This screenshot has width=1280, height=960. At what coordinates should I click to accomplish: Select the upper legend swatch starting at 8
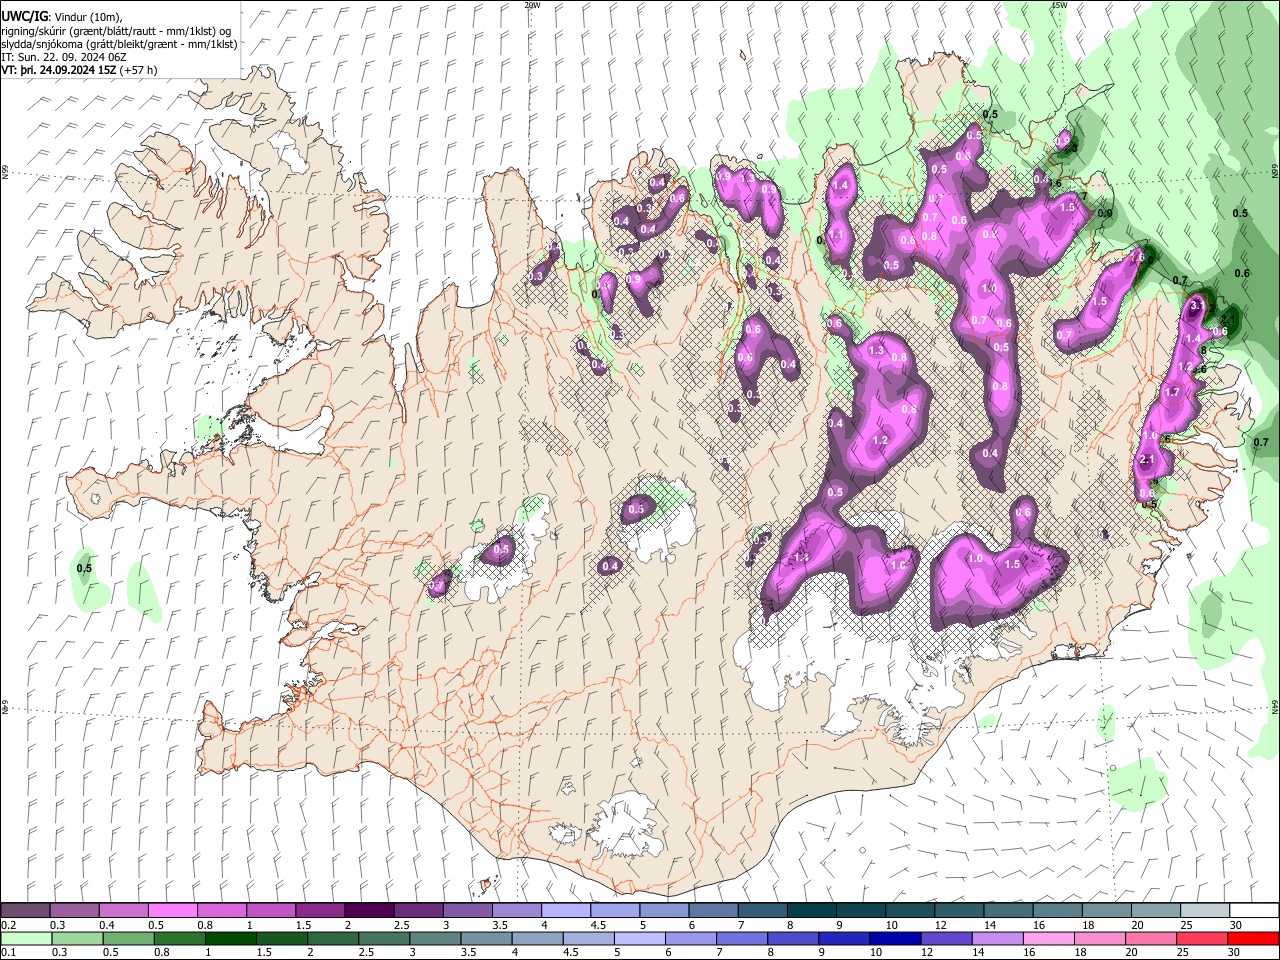(812, 910)
